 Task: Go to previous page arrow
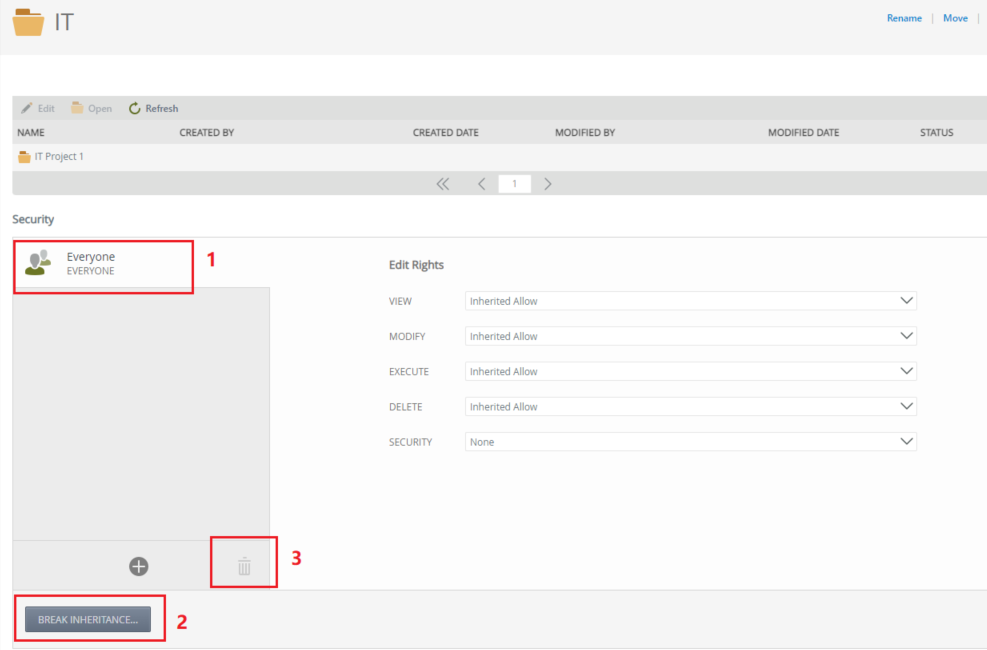481,184
